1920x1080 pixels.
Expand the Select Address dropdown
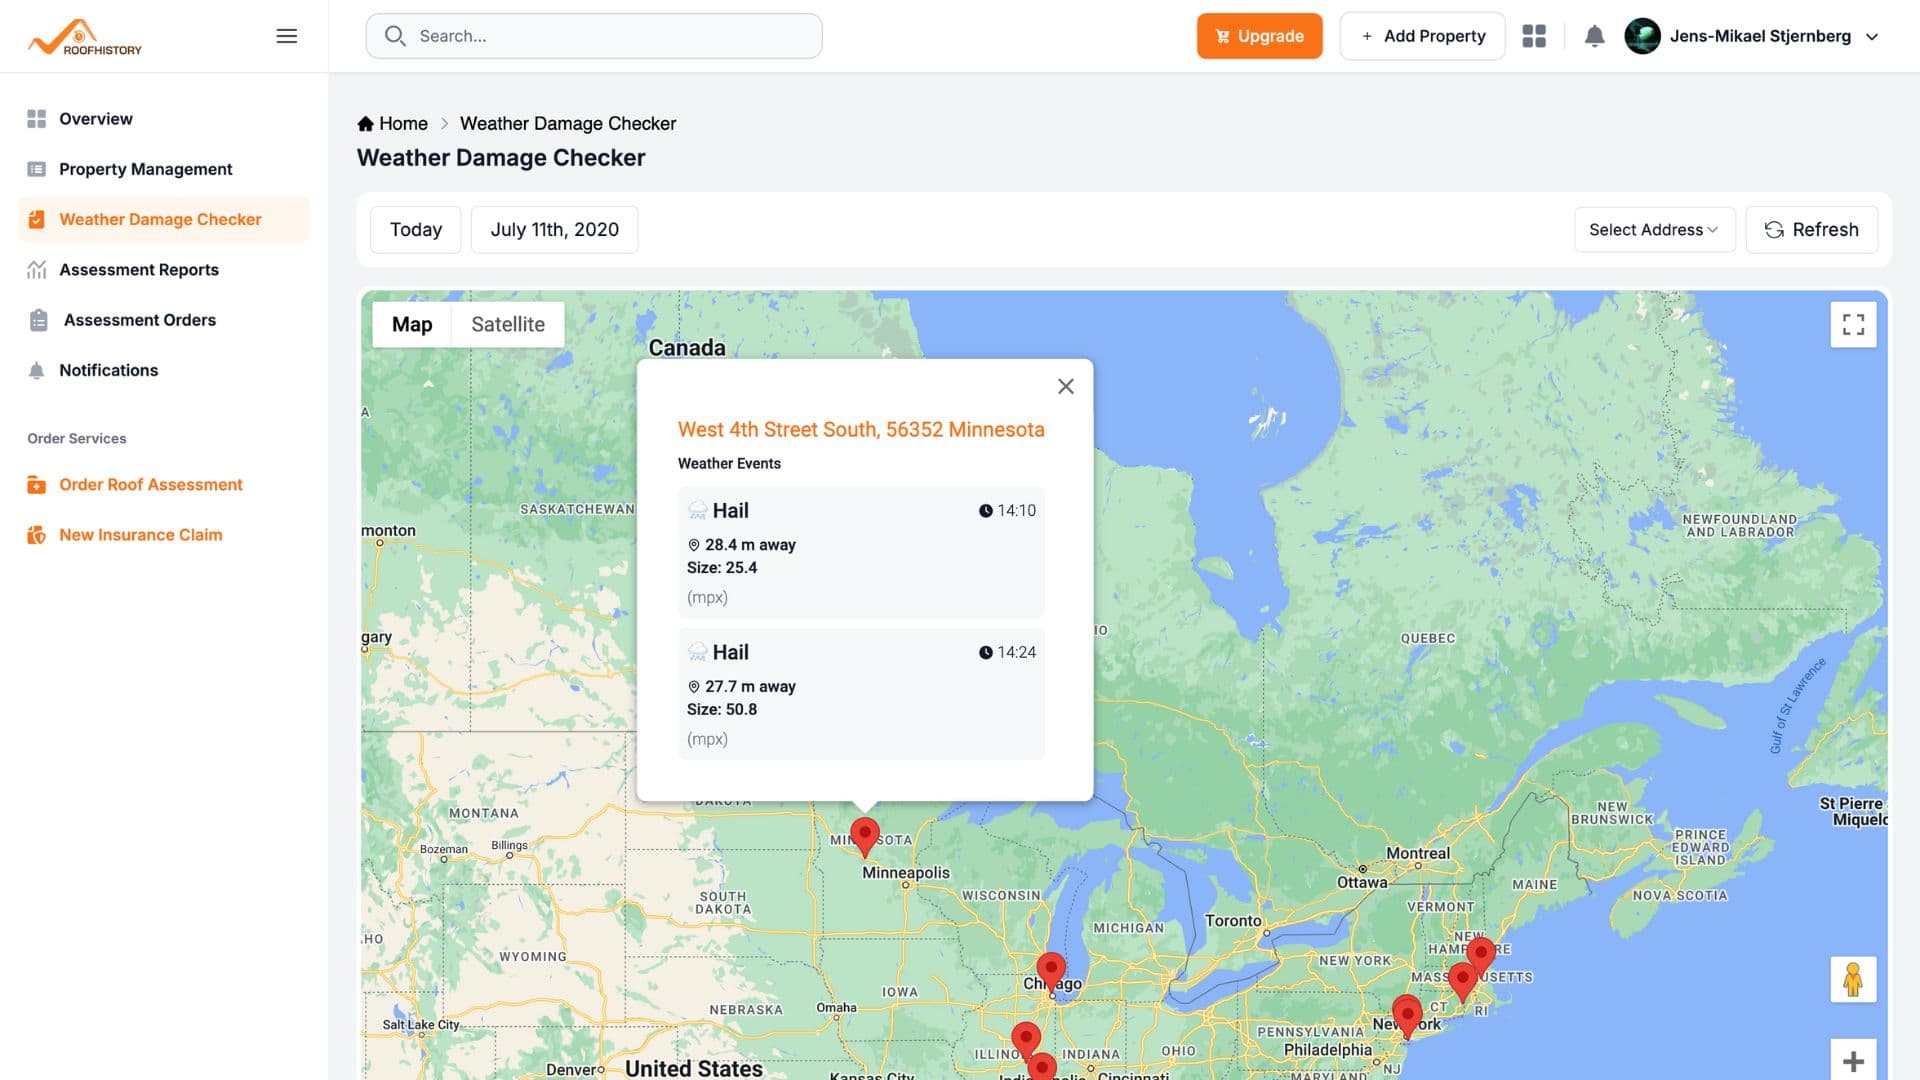[x=1654, y=230]
